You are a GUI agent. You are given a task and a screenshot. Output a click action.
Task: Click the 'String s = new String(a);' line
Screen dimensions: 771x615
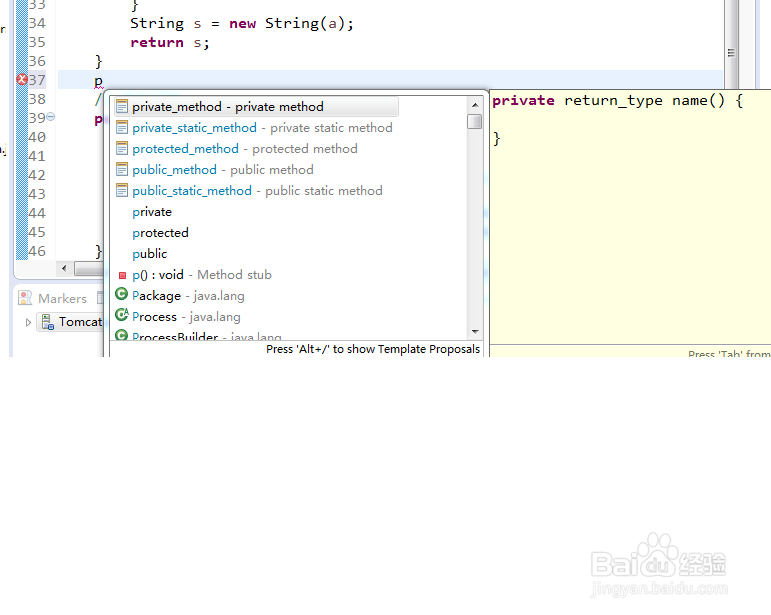click(x=242, y=24)
